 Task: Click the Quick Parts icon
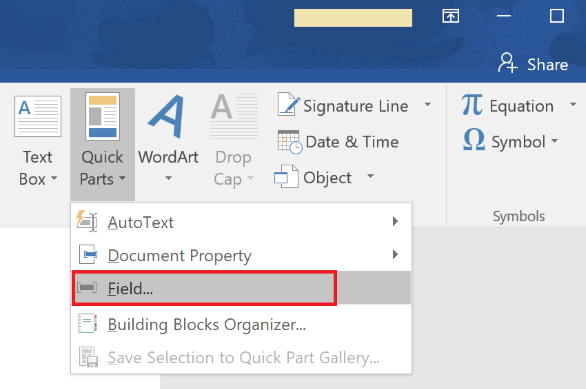coord(102,116)
